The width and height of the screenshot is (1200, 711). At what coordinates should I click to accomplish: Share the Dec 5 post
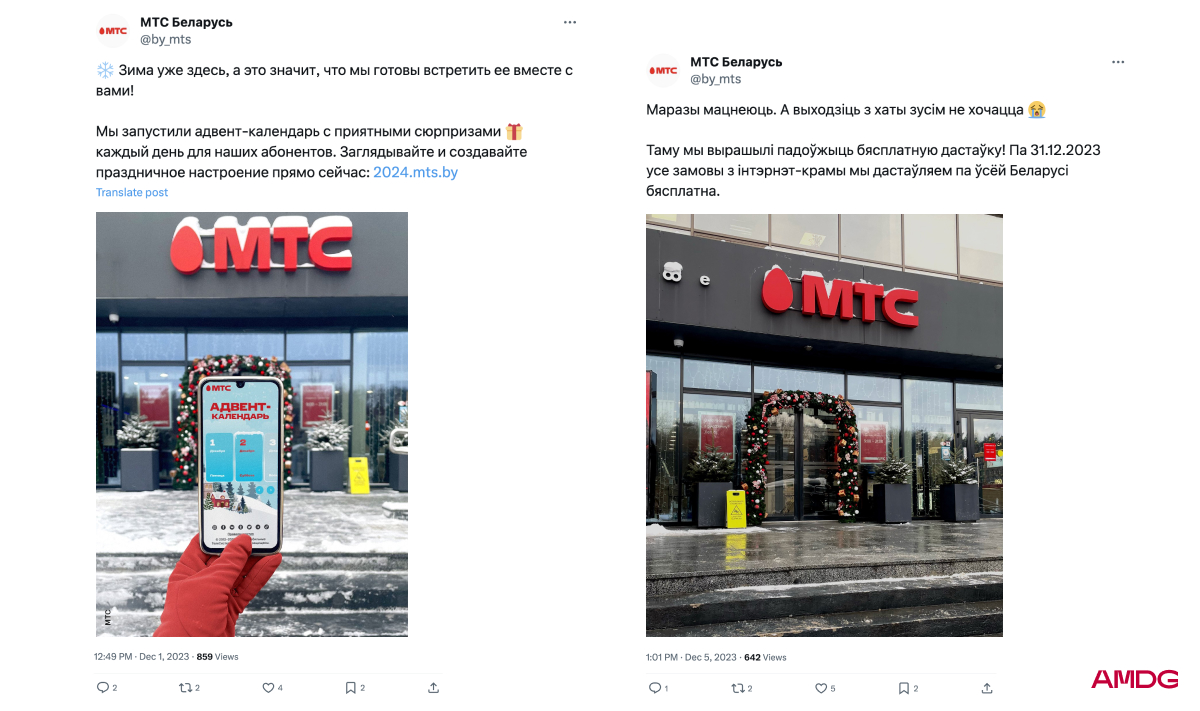[x=987, y=688]
